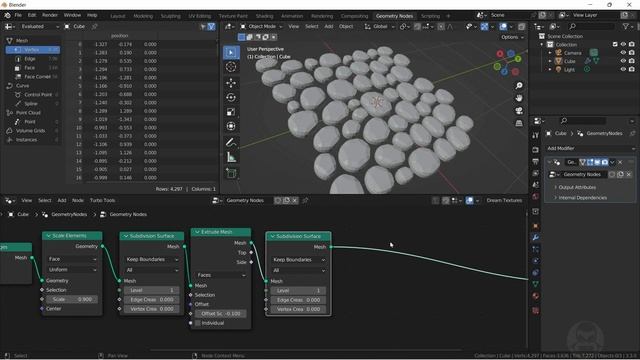Expand Output Attributes panel
640x360 pixels.
577,187
